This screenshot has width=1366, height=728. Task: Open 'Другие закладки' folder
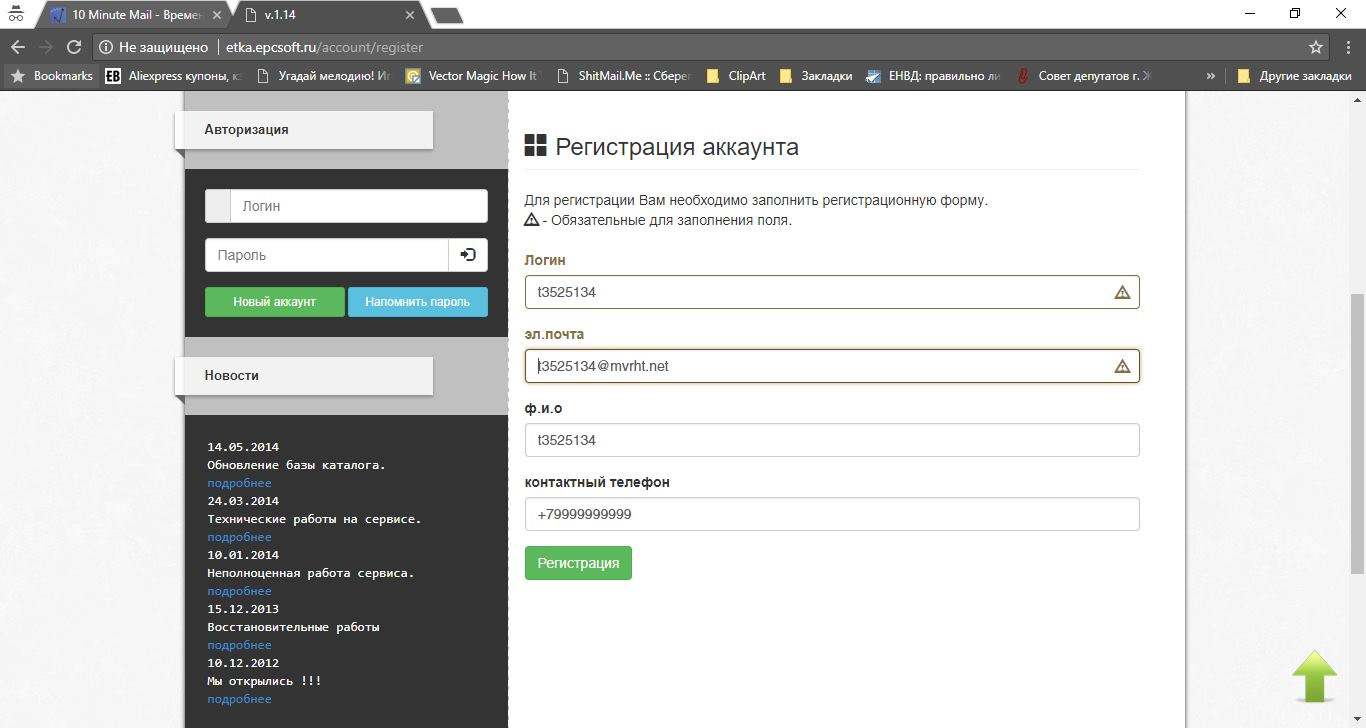coord(1294,75)
